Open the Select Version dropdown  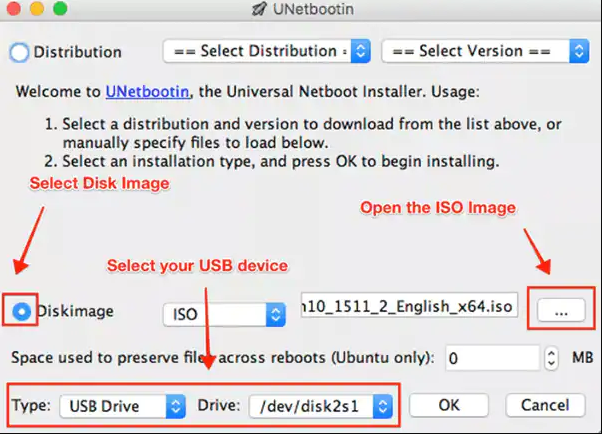[485, 51]
